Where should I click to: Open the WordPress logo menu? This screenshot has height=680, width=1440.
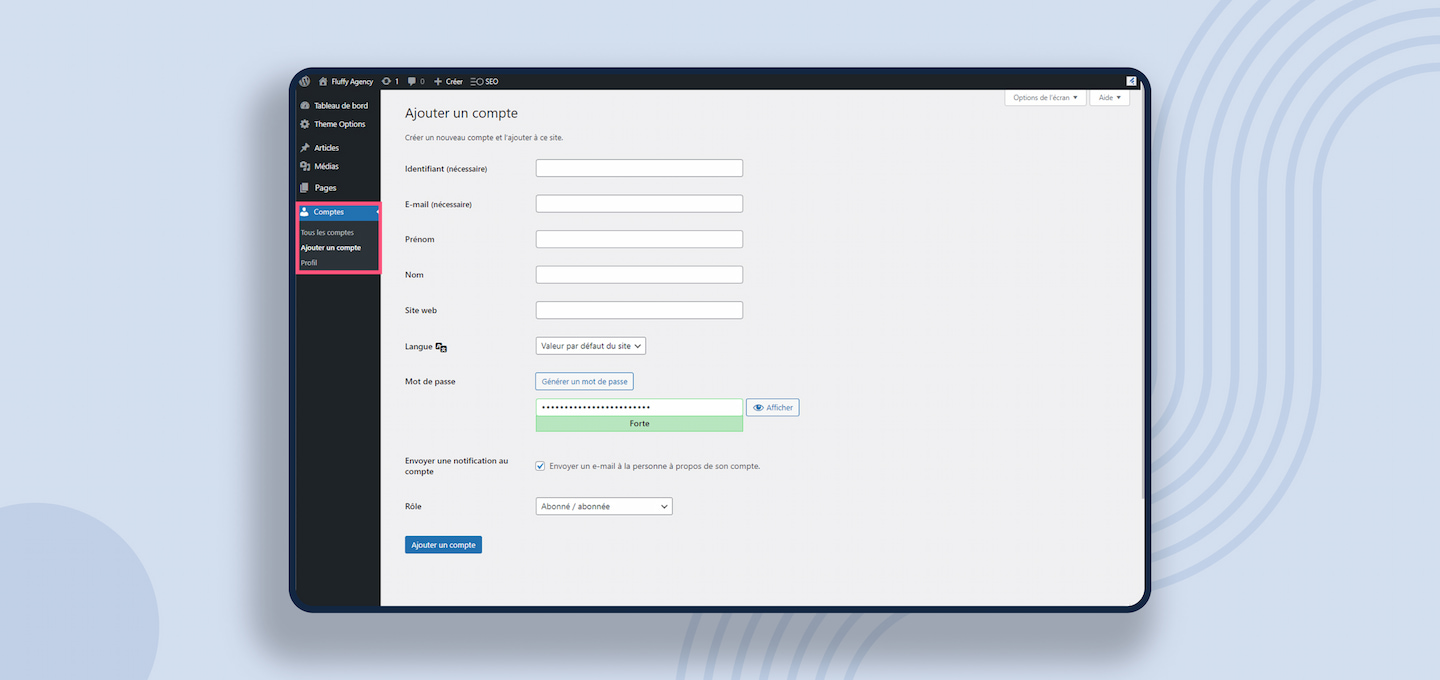tap(305, 81)
